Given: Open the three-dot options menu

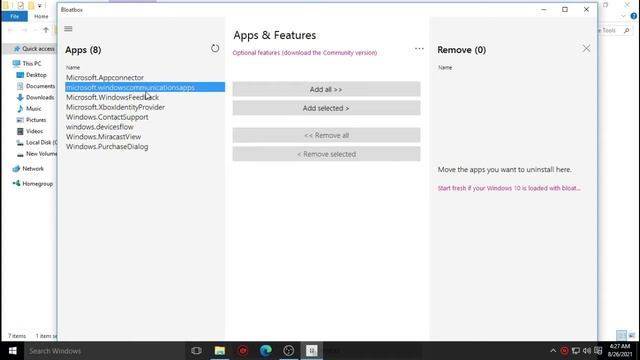Looking at the screenshot, I should point(419,48).
